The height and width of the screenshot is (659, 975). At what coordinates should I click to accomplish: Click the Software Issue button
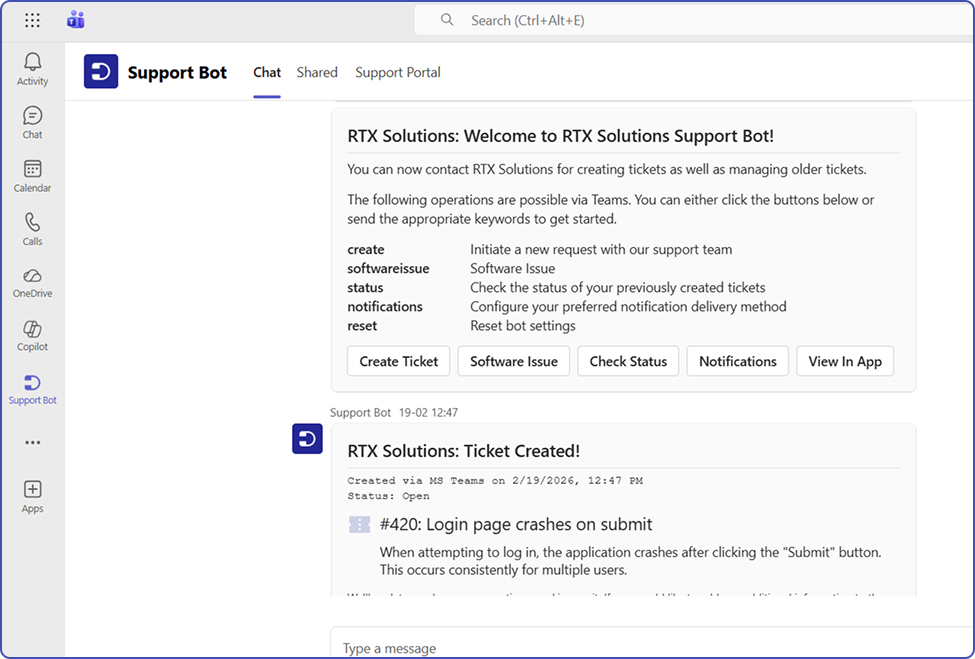514,361
